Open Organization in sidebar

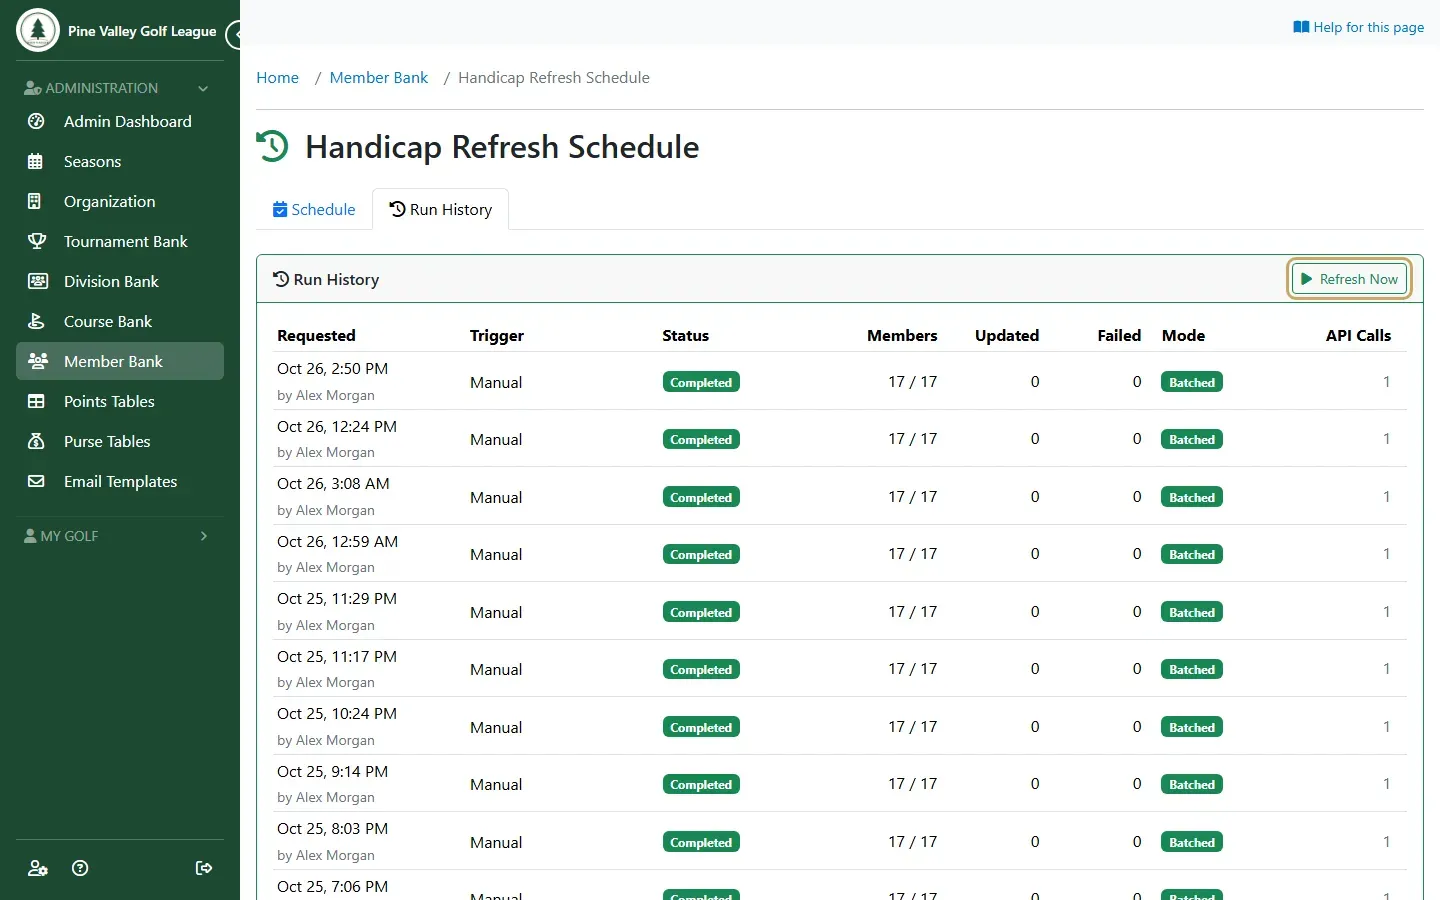120,201
